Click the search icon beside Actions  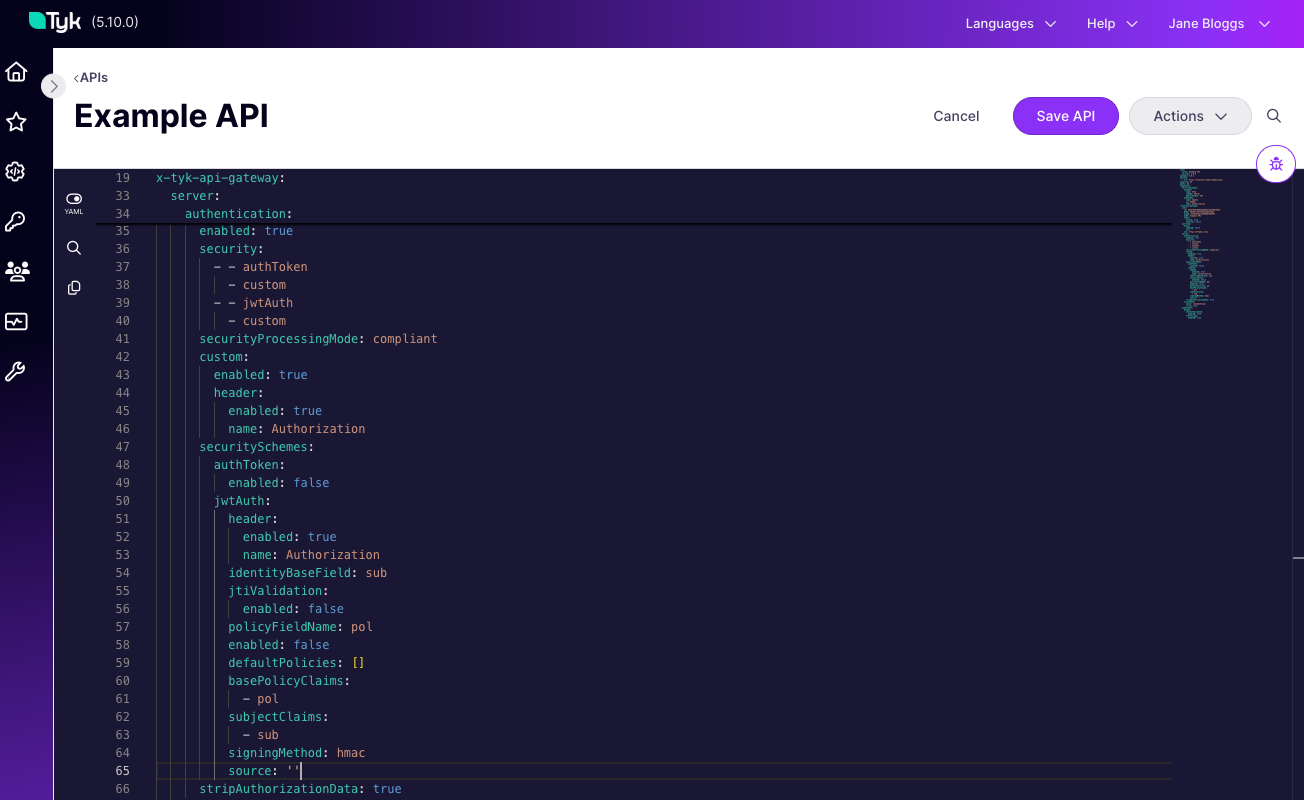coord(1274,116)
